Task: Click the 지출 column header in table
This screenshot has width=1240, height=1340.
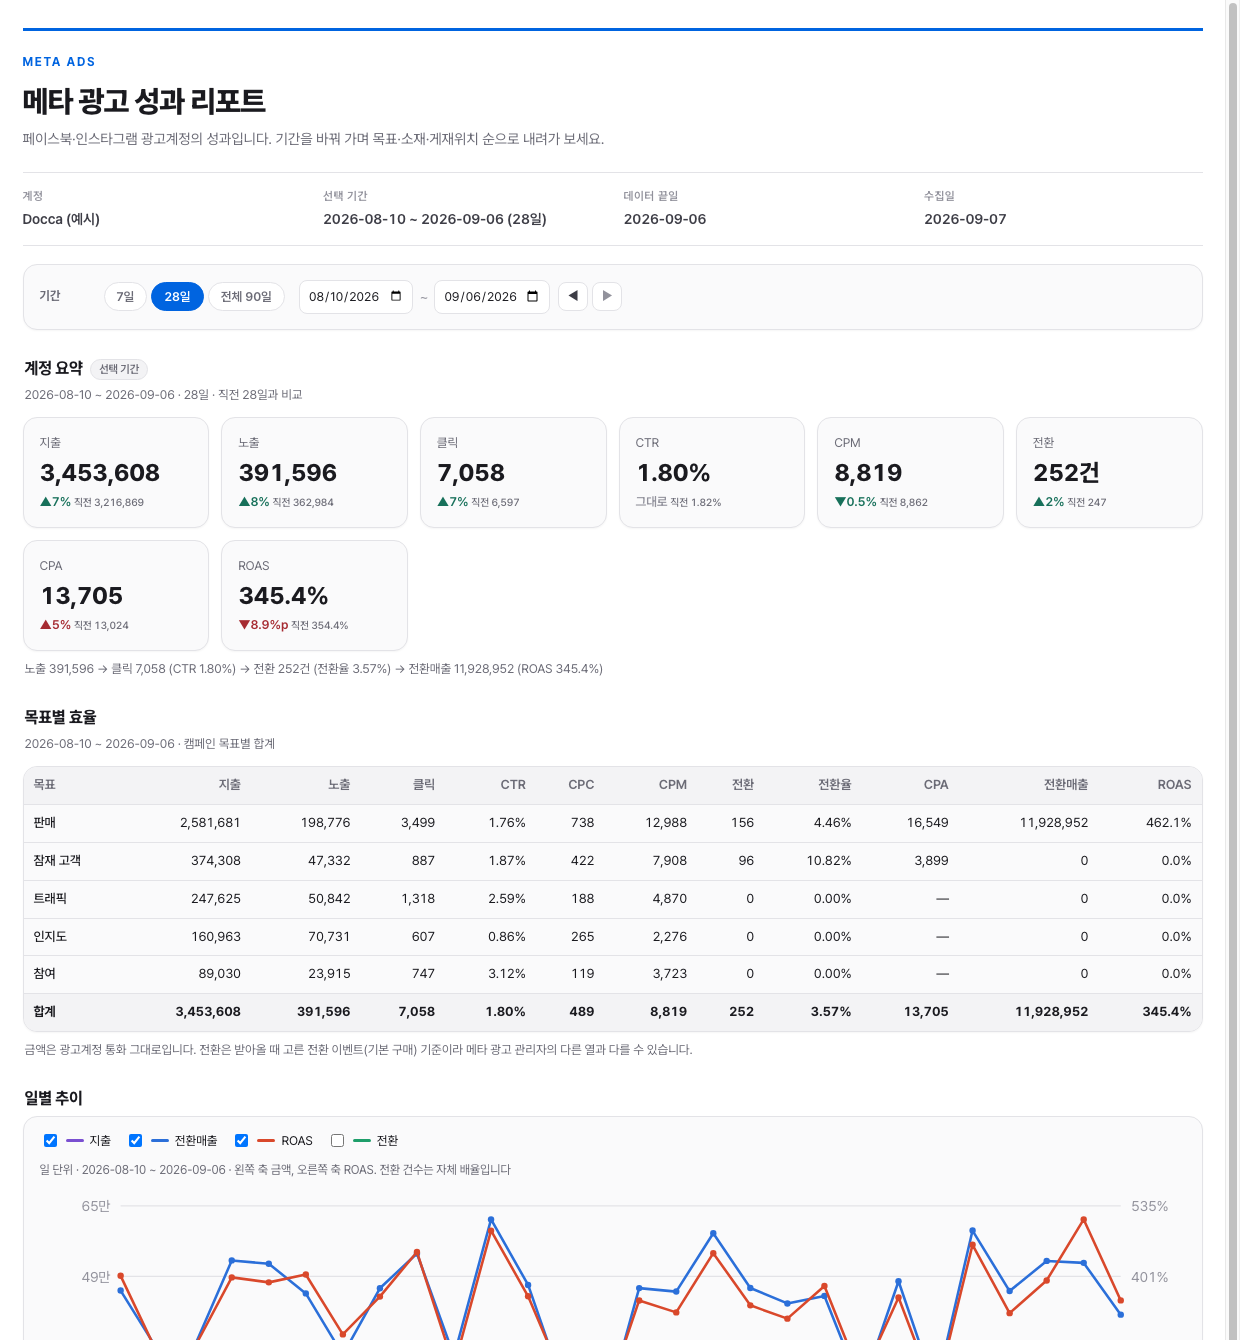Action: [230, 785]
